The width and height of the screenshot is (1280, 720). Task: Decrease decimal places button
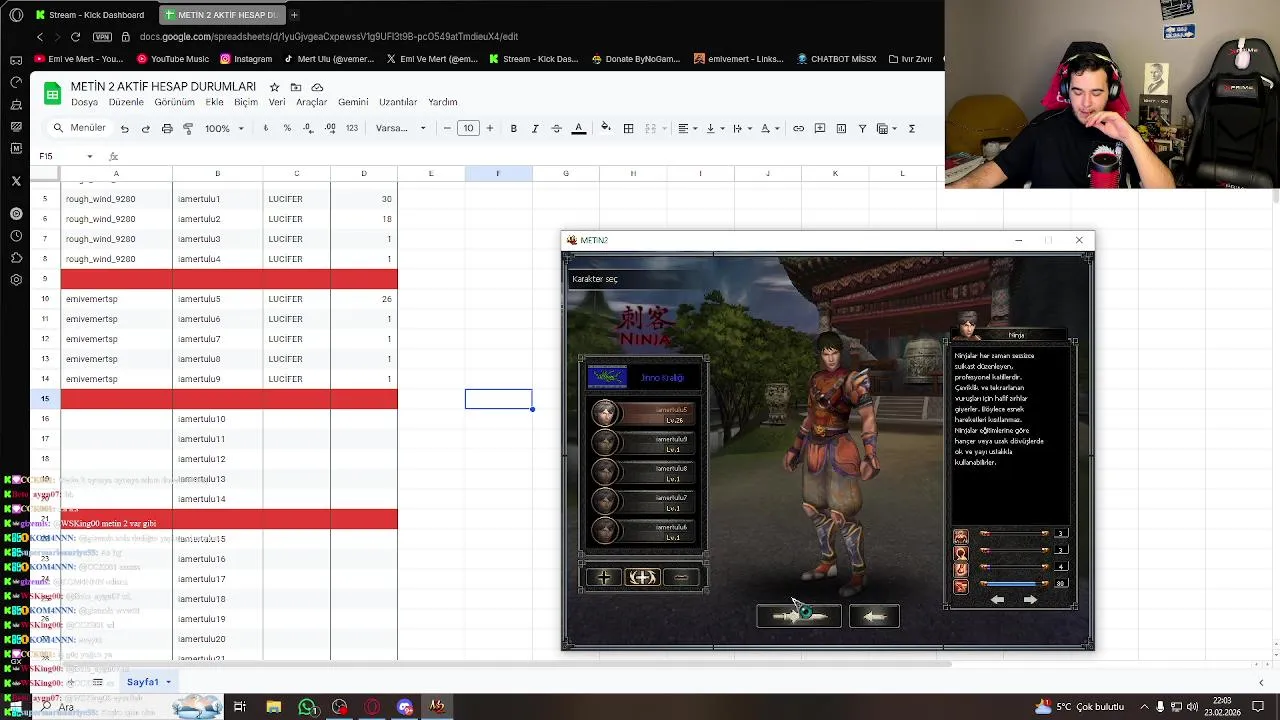308,128
